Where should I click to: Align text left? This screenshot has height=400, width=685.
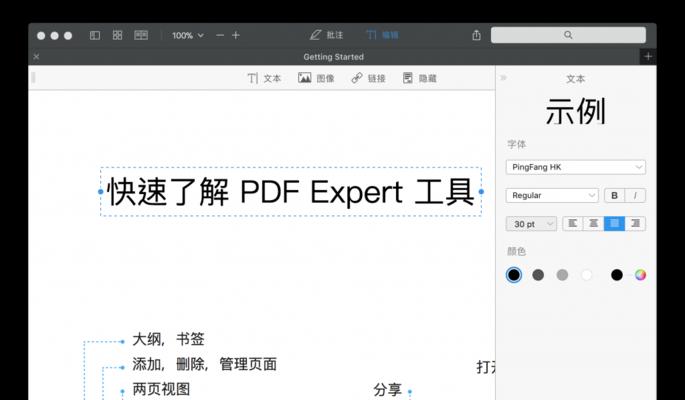(x=572, y=224)
